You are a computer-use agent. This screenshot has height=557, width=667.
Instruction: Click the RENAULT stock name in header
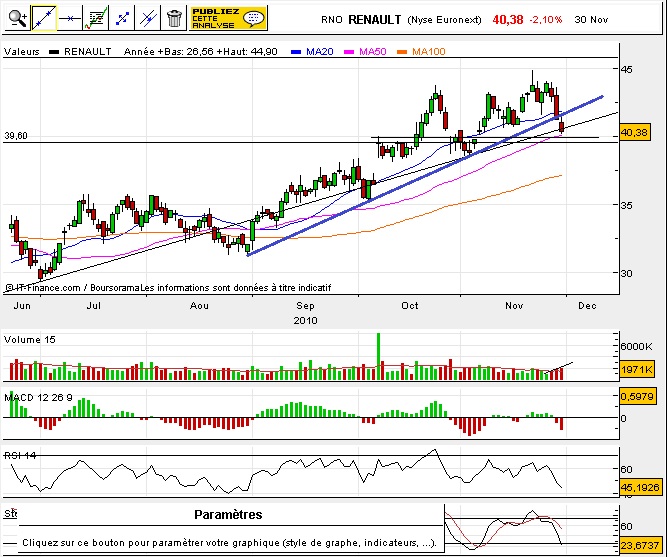374,20
